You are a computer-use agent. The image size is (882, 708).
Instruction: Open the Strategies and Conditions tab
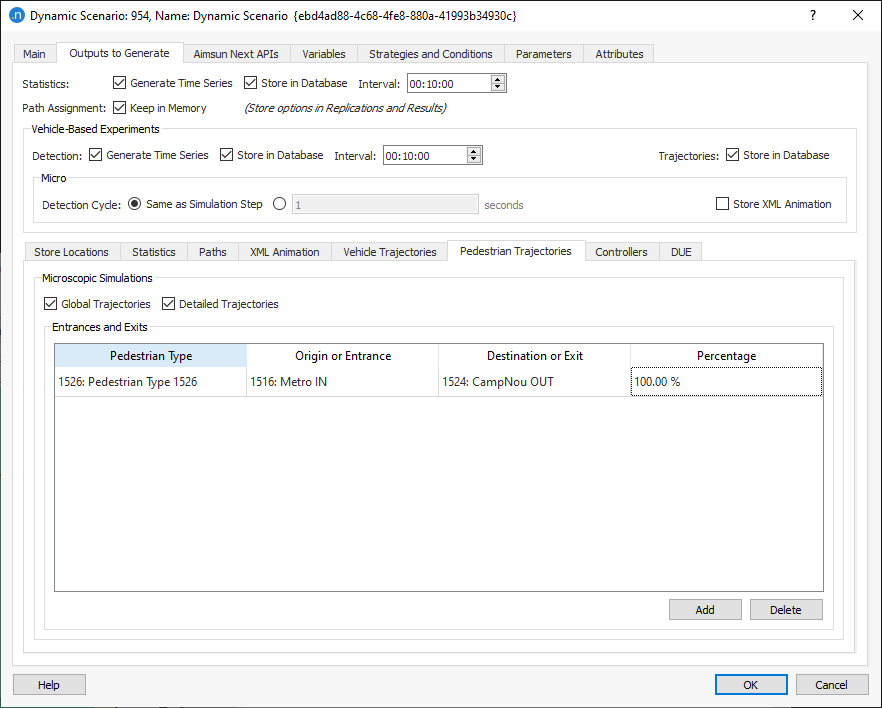tap(431, 54)
